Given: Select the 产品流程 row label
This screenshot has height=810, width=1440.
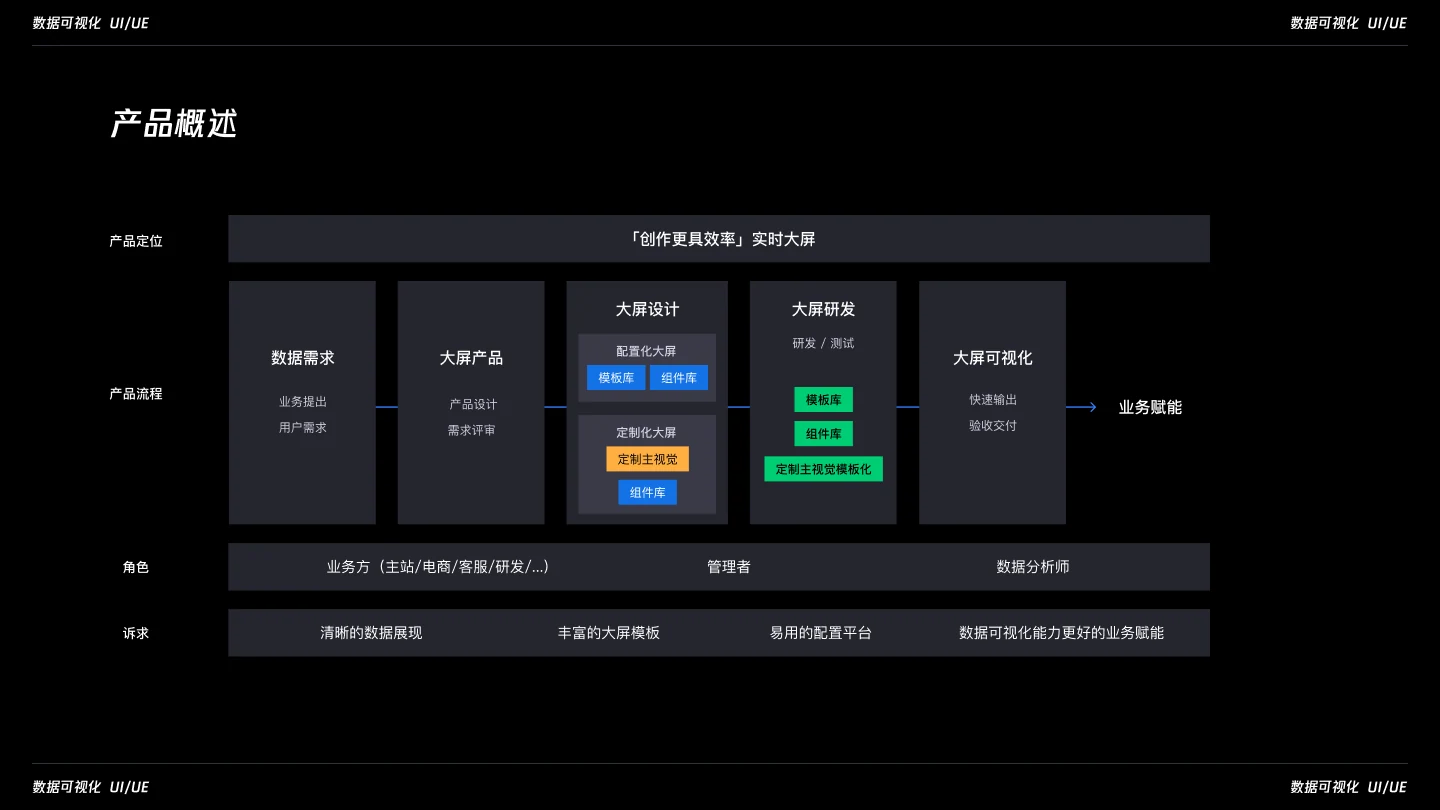Looking at the screenshot, I should [136, 394].
